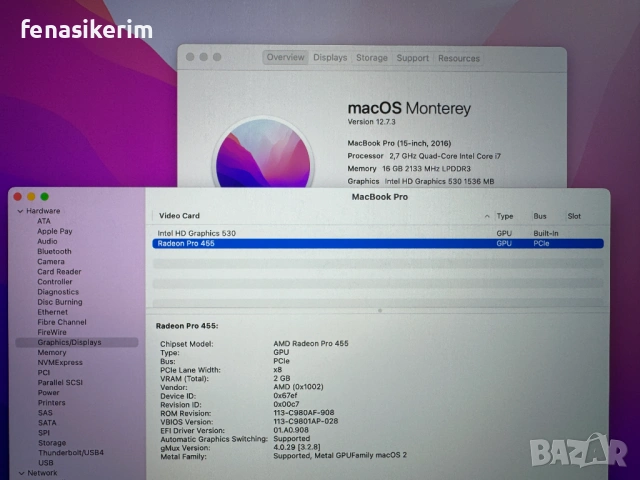Click the gMux Version '4.0.29 [3.2.8]'
This screenshot has height=480, width=640.
point(297,447)
